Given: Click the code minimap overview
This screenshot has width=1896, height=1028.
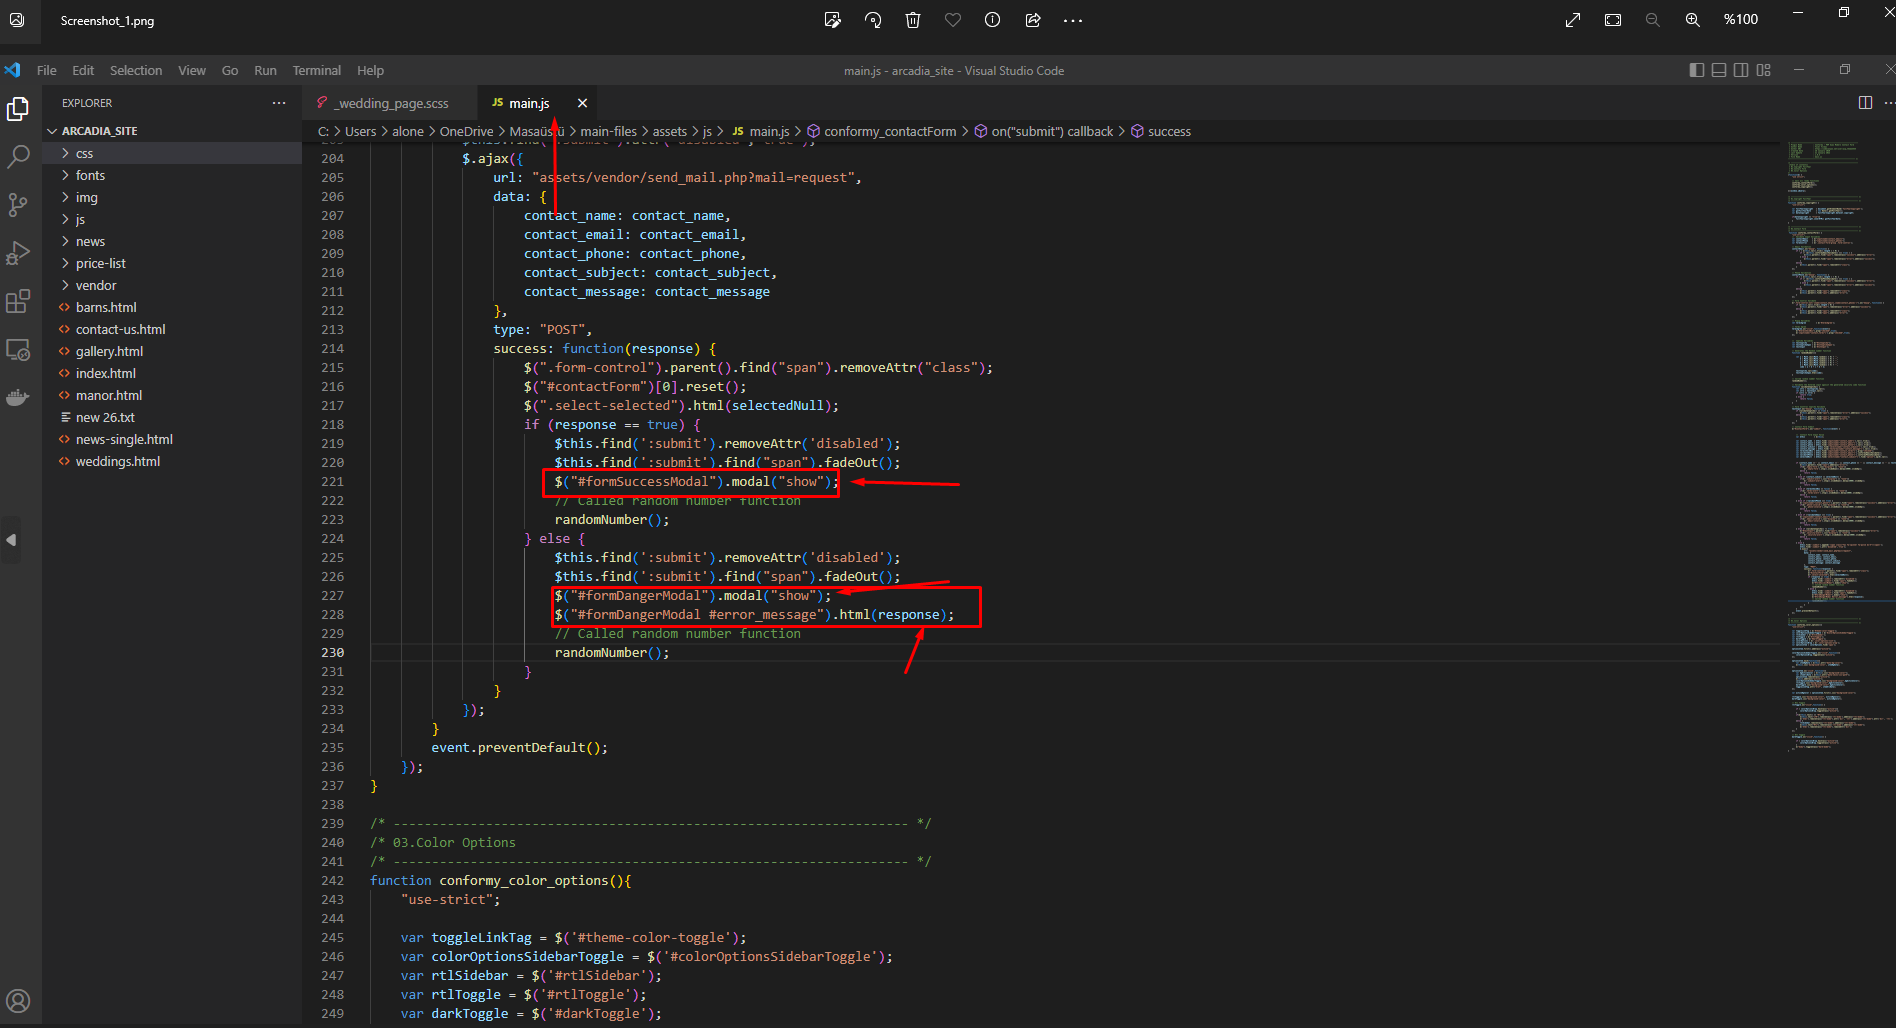Looking at the screenshot, I should point(1840,445).
